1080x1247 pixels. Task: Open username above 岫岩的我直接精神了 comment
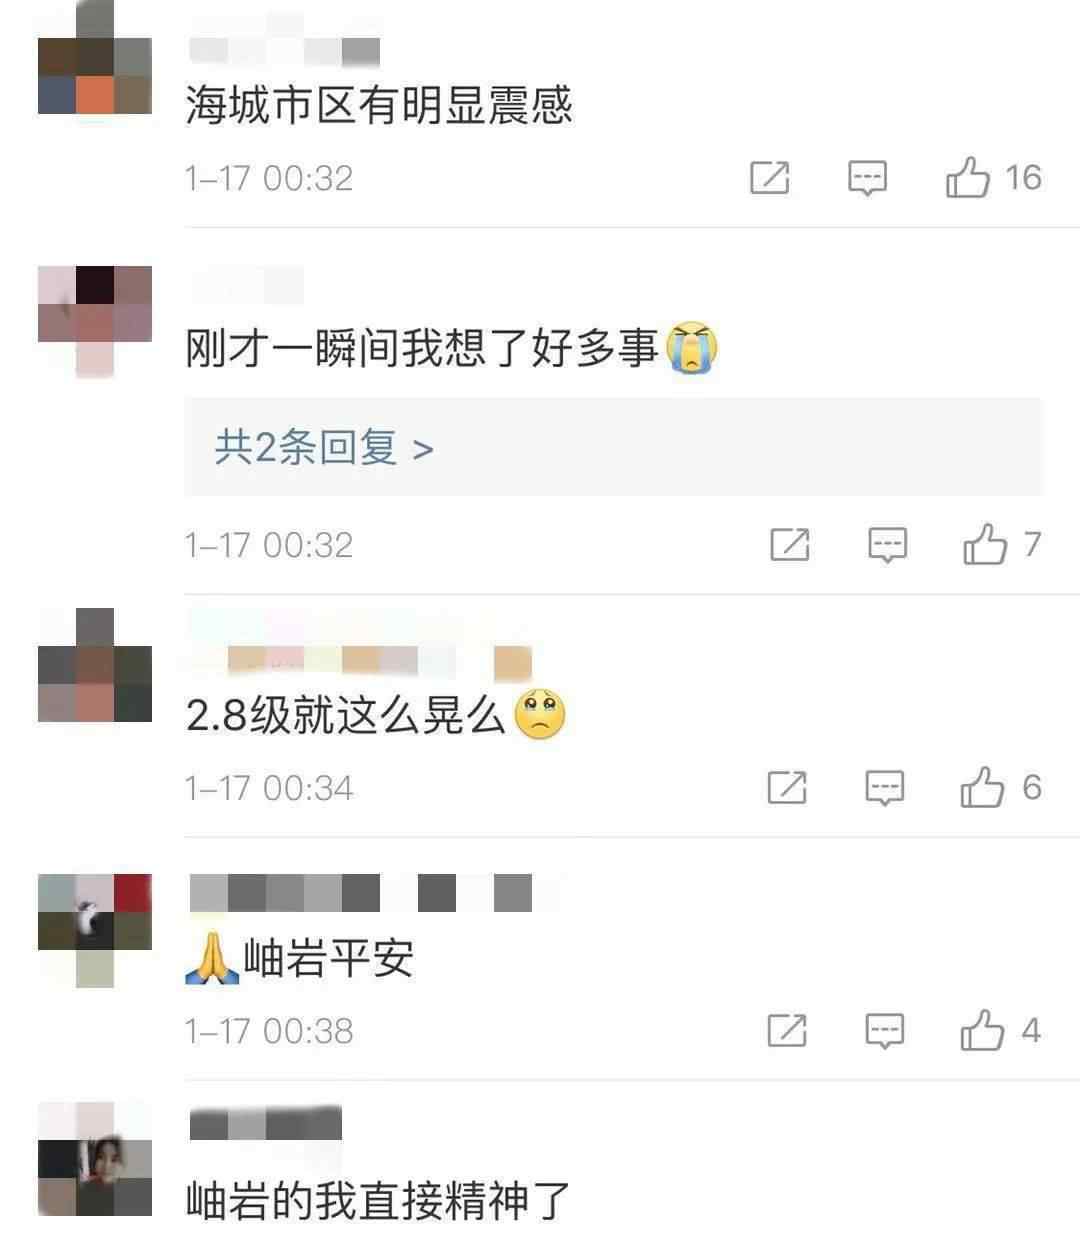pos(265,1124)
